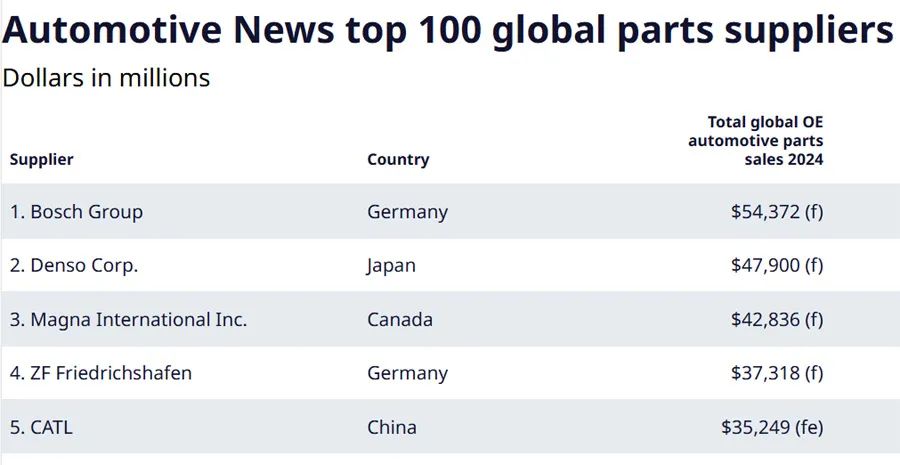
Task: Click the 'Total global OE automotive parts sales 2024' header
Action: pyautogui.click(x=755, y=140)
